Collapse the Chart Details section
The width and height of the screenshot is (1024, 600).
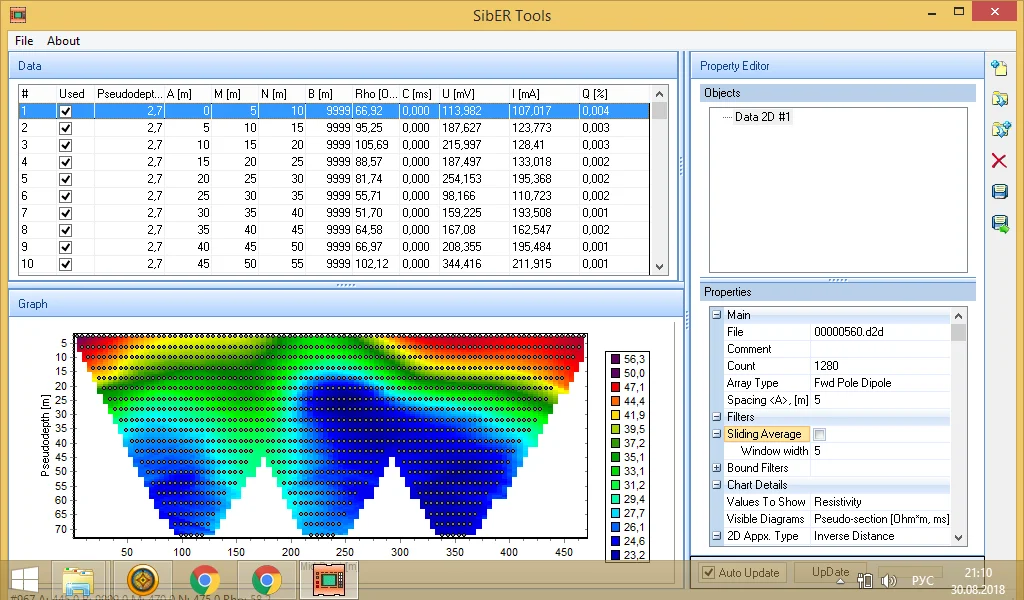coord(716,485)
